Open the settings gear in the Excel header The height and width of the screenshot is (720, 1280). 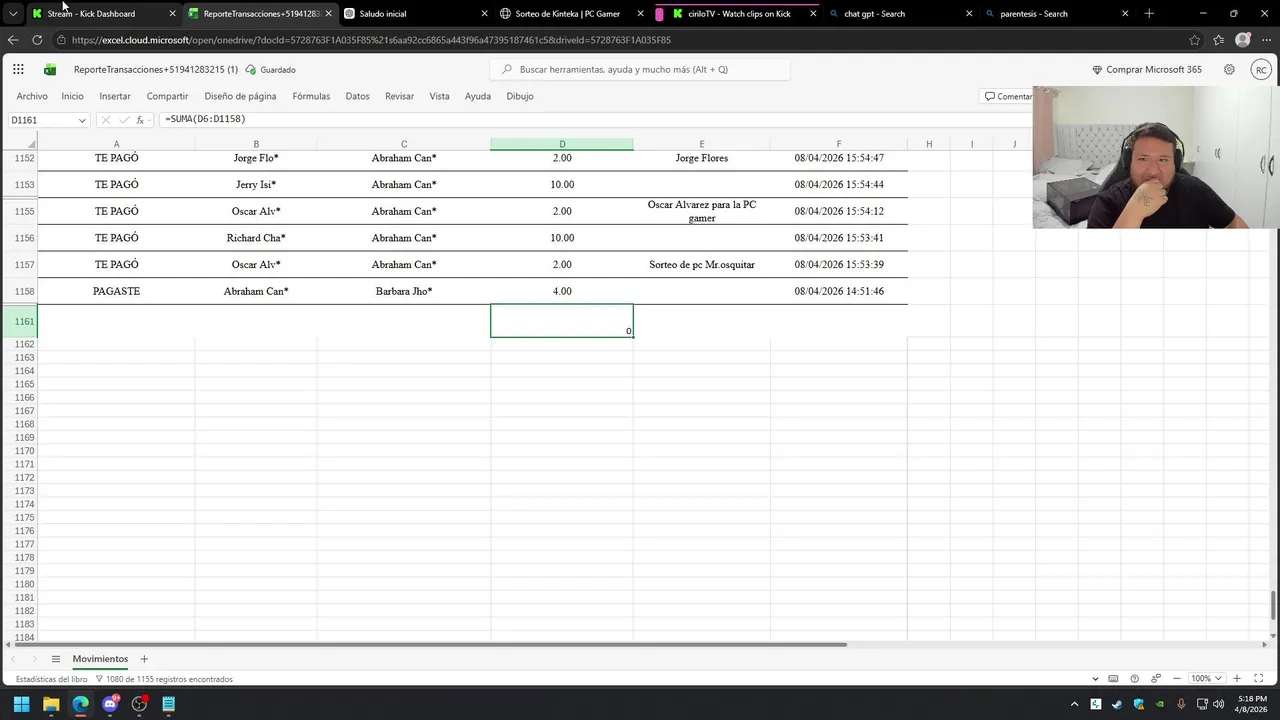pyautogui.click(x=1229, y=70)
